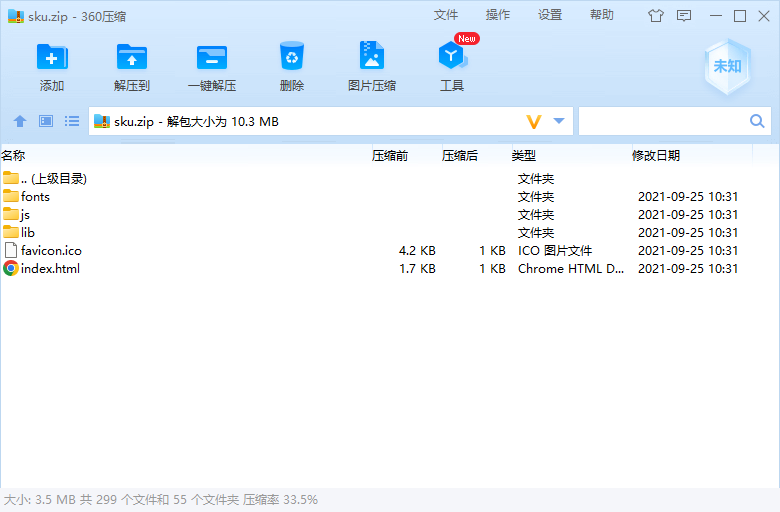This screenshot has height=512, width=780.
Task: Click the skin shirt icon in title bar
Action: (x=656, y=15)
